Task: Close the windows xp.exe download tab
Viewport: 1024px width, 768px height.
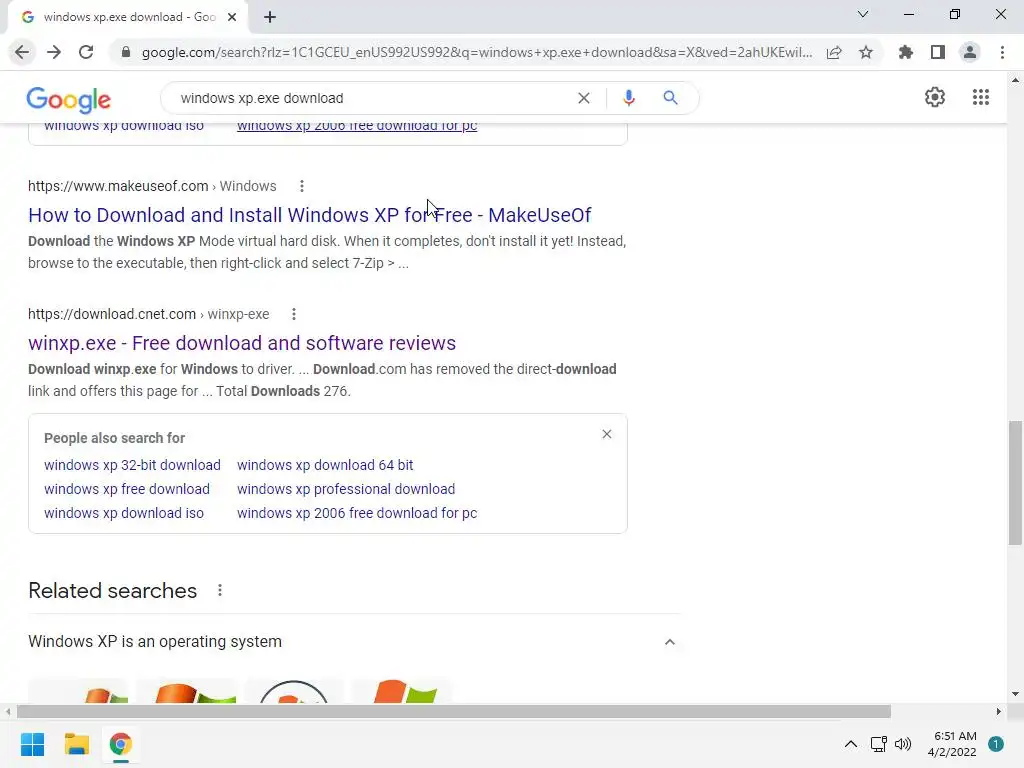Action: click(232, 18)
